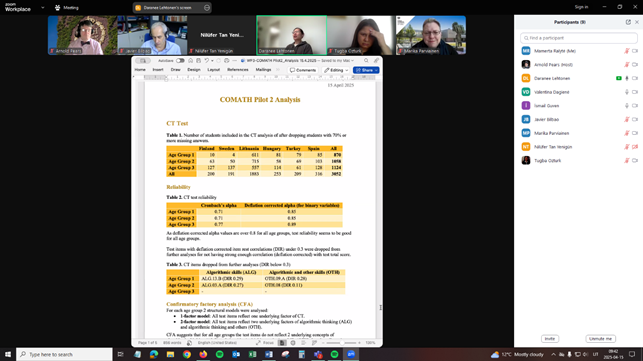The height and width of the screenshot is (361, 643).
Task: Click the Undo arrow in Word toolbar
Action: coord(207,61)
